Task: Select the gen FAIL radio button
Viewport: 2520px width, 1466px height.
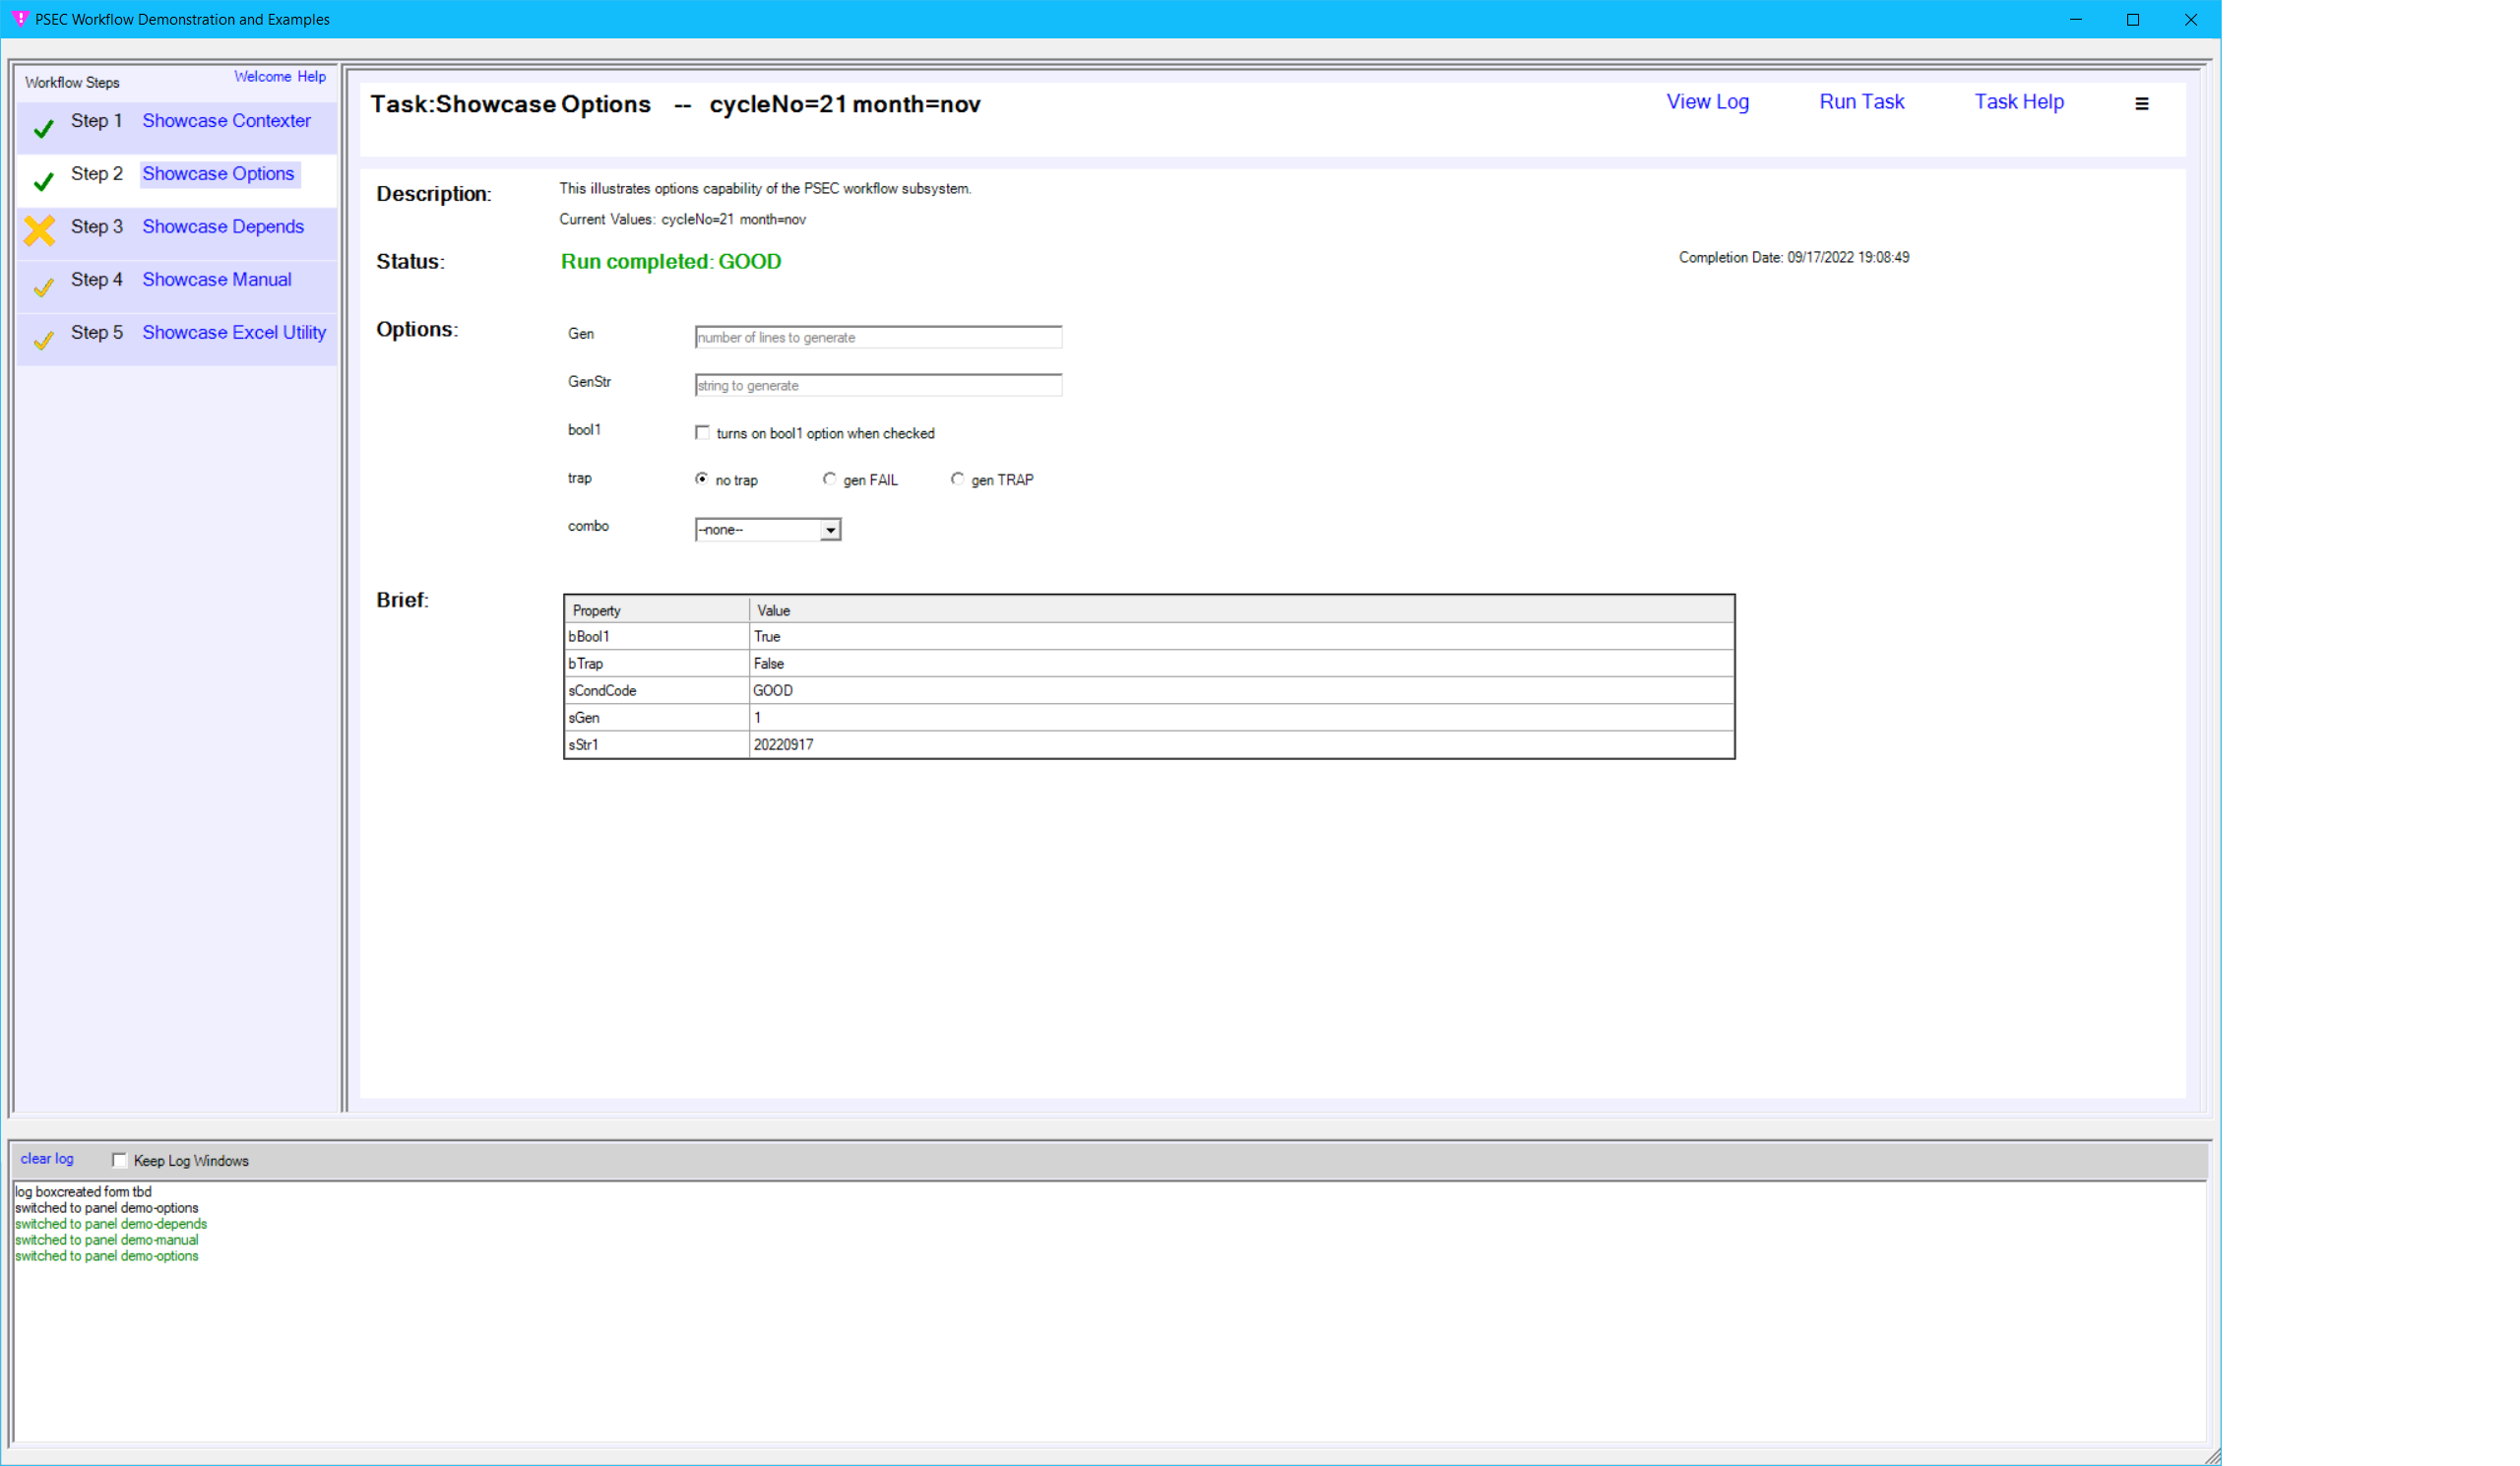Action: (829, 479)
